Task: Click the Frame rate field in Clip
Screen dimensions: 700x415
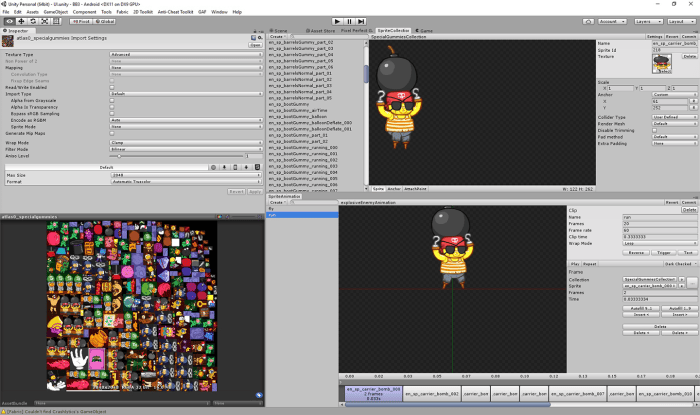Action: [660, 230]
